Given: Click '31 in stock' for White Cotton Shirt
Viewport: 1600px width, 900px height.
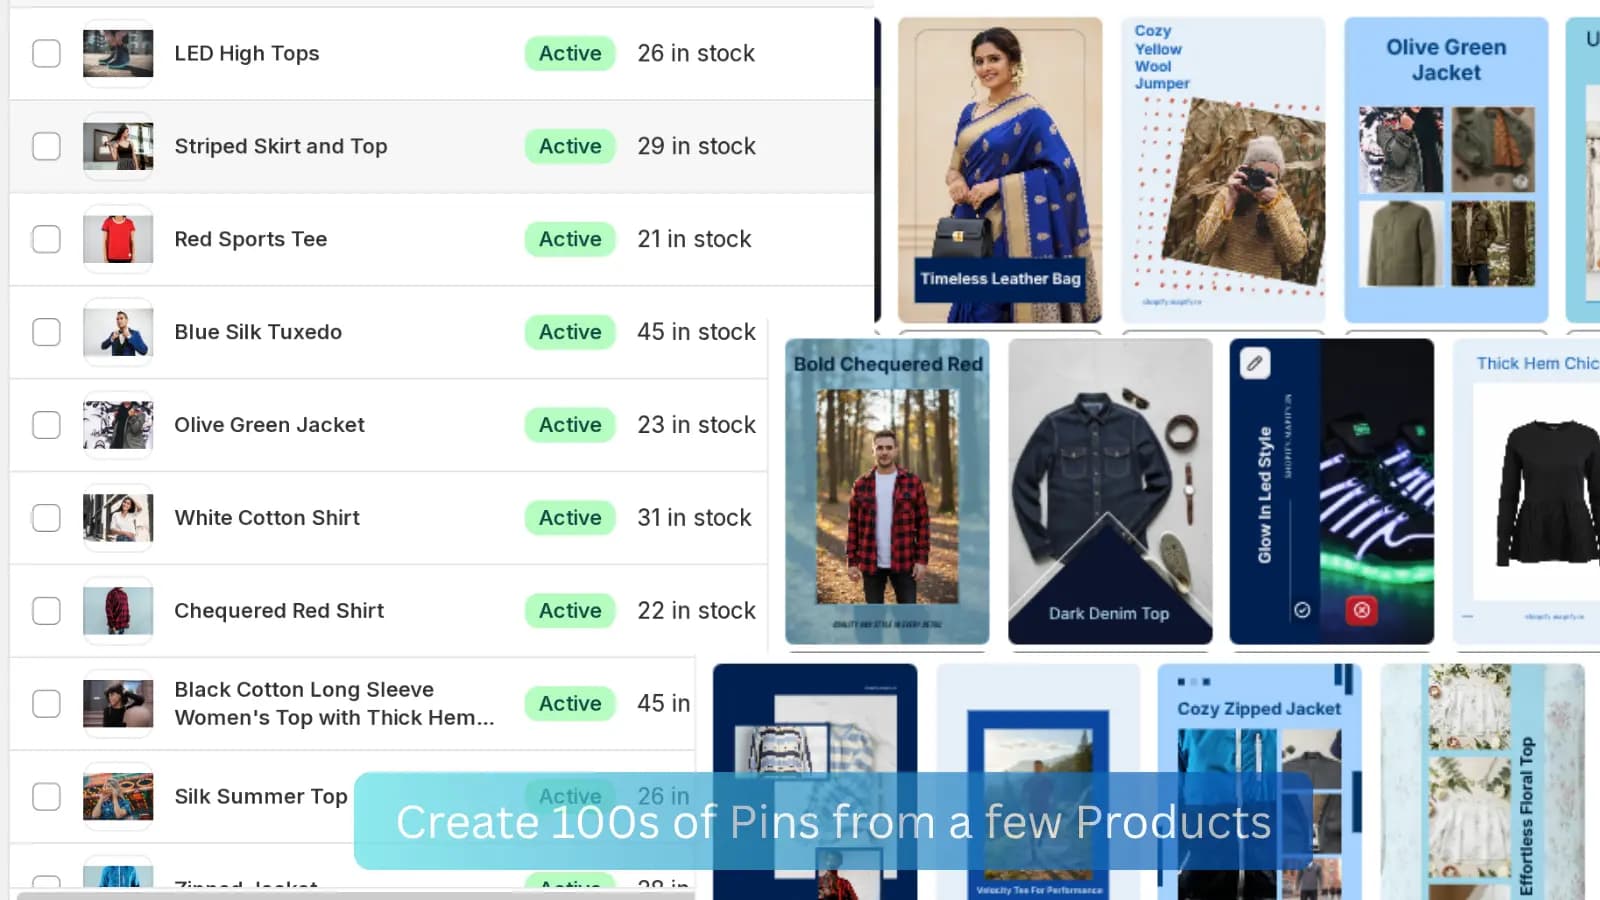Looking at the screenshot, I should tap(694, 518).
